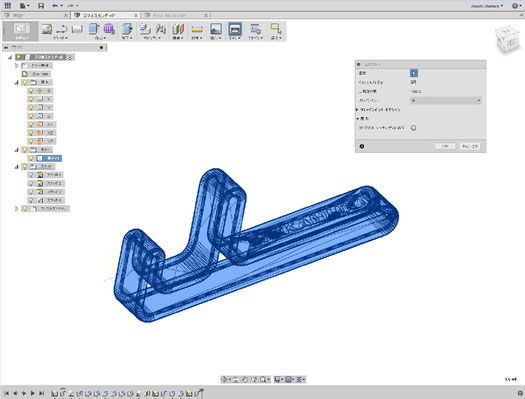525x399 pixels.
Task: Click the green Select rectangle tool icon
Action: tap(276, 29)
